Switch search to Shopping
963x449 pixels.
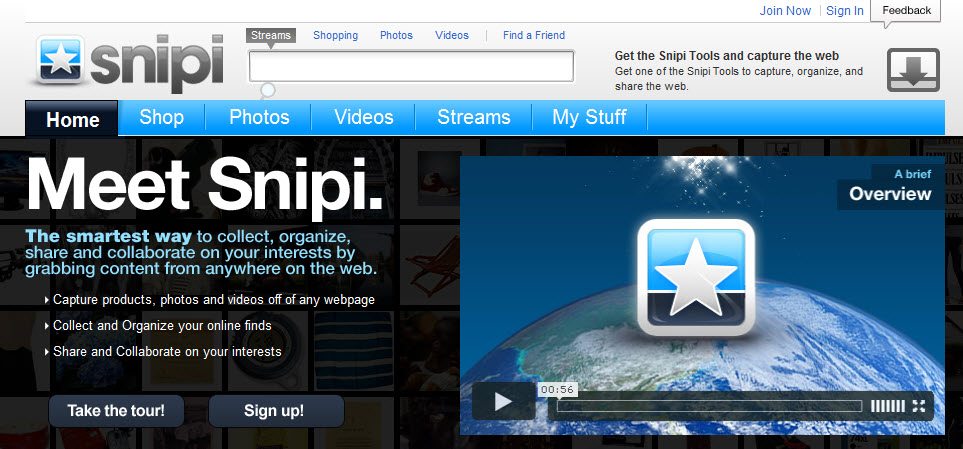coord(335,35)
